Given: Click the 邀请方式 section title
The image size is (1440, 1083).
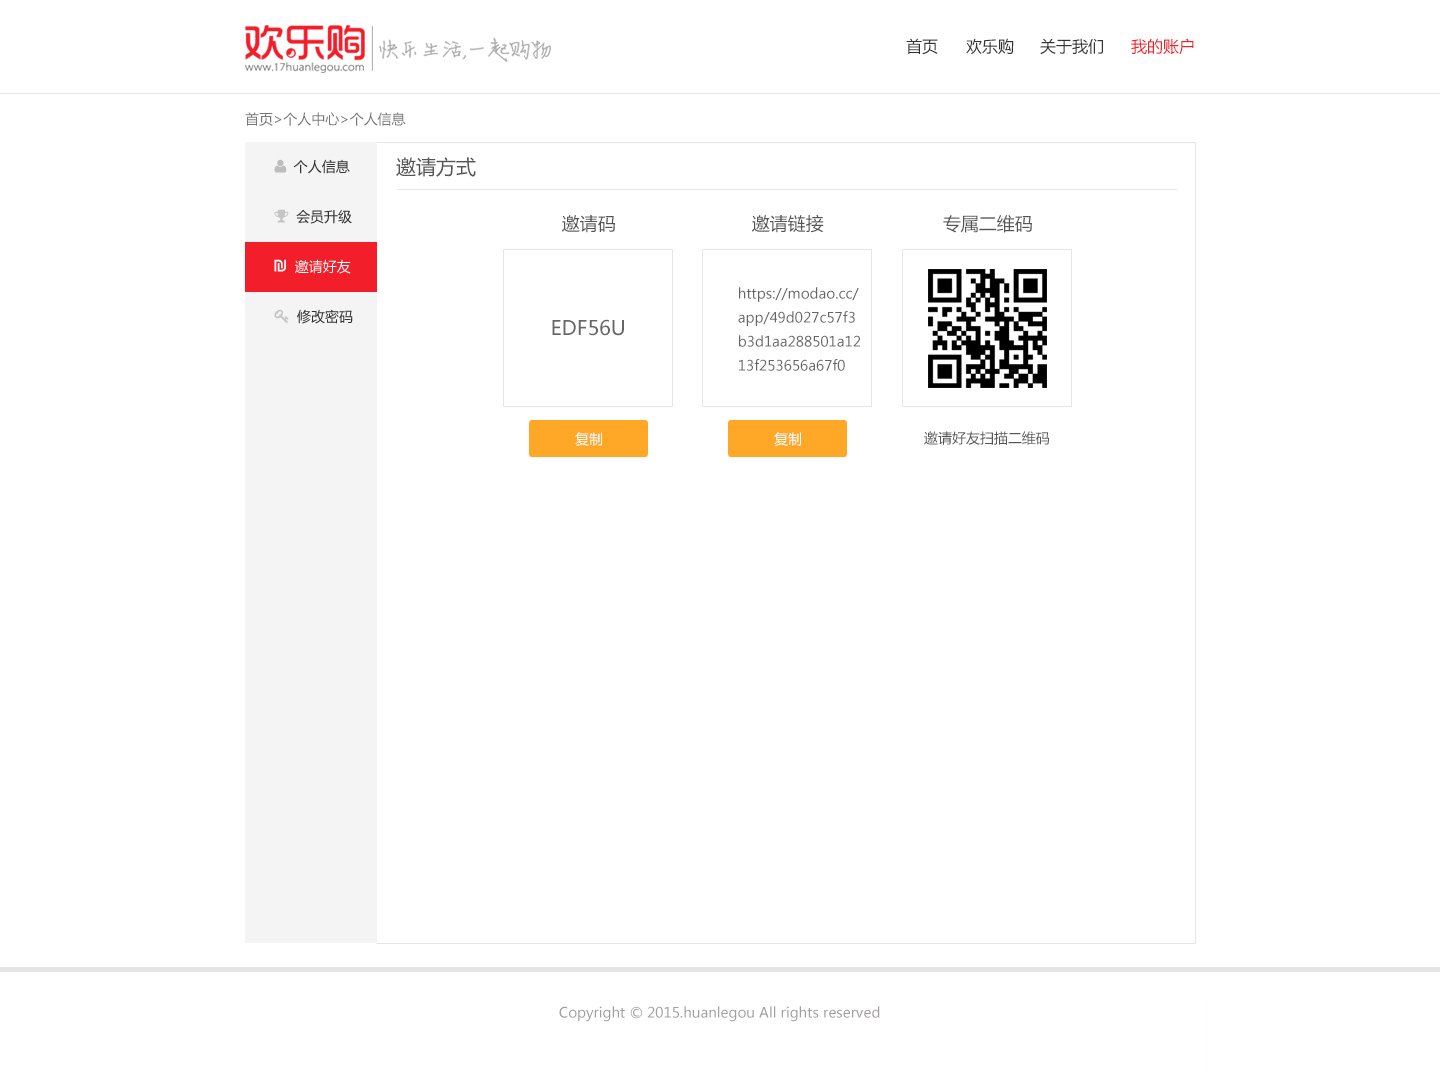Looking at the screenshot, I should [x=436, y=167].
